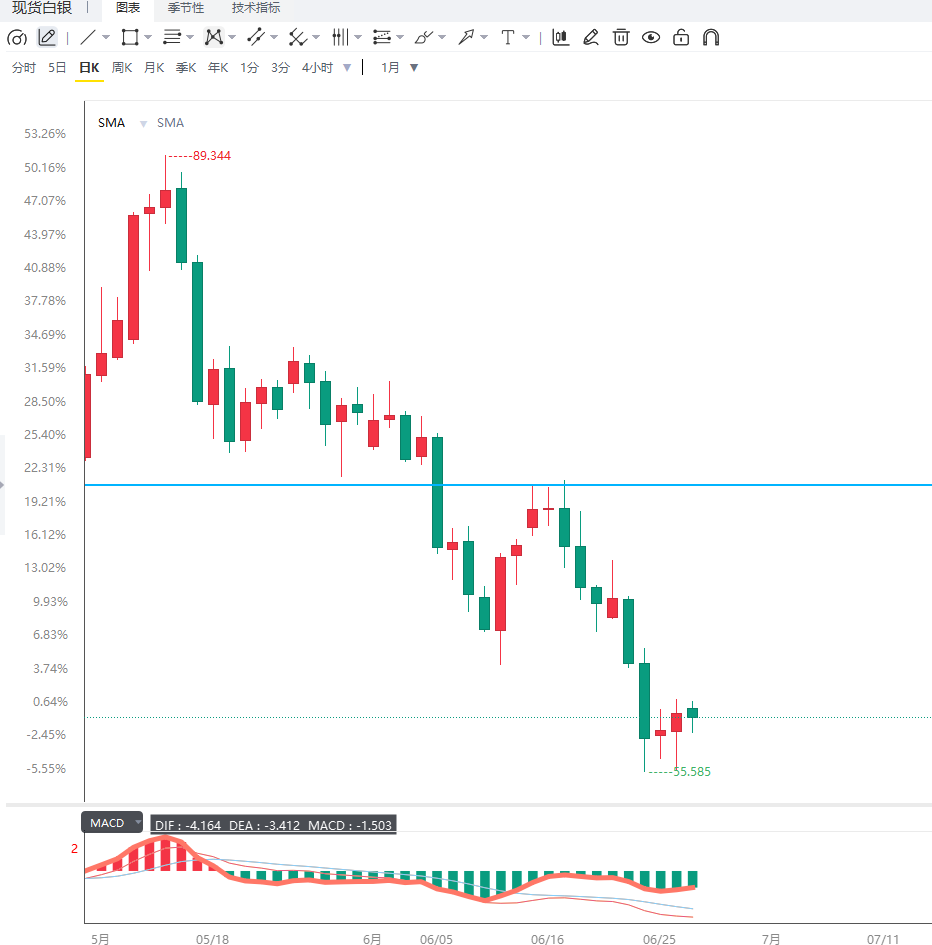Select the rectangle shape tool
This screenshot has height=945, width=932.
[x=130, y=37]
